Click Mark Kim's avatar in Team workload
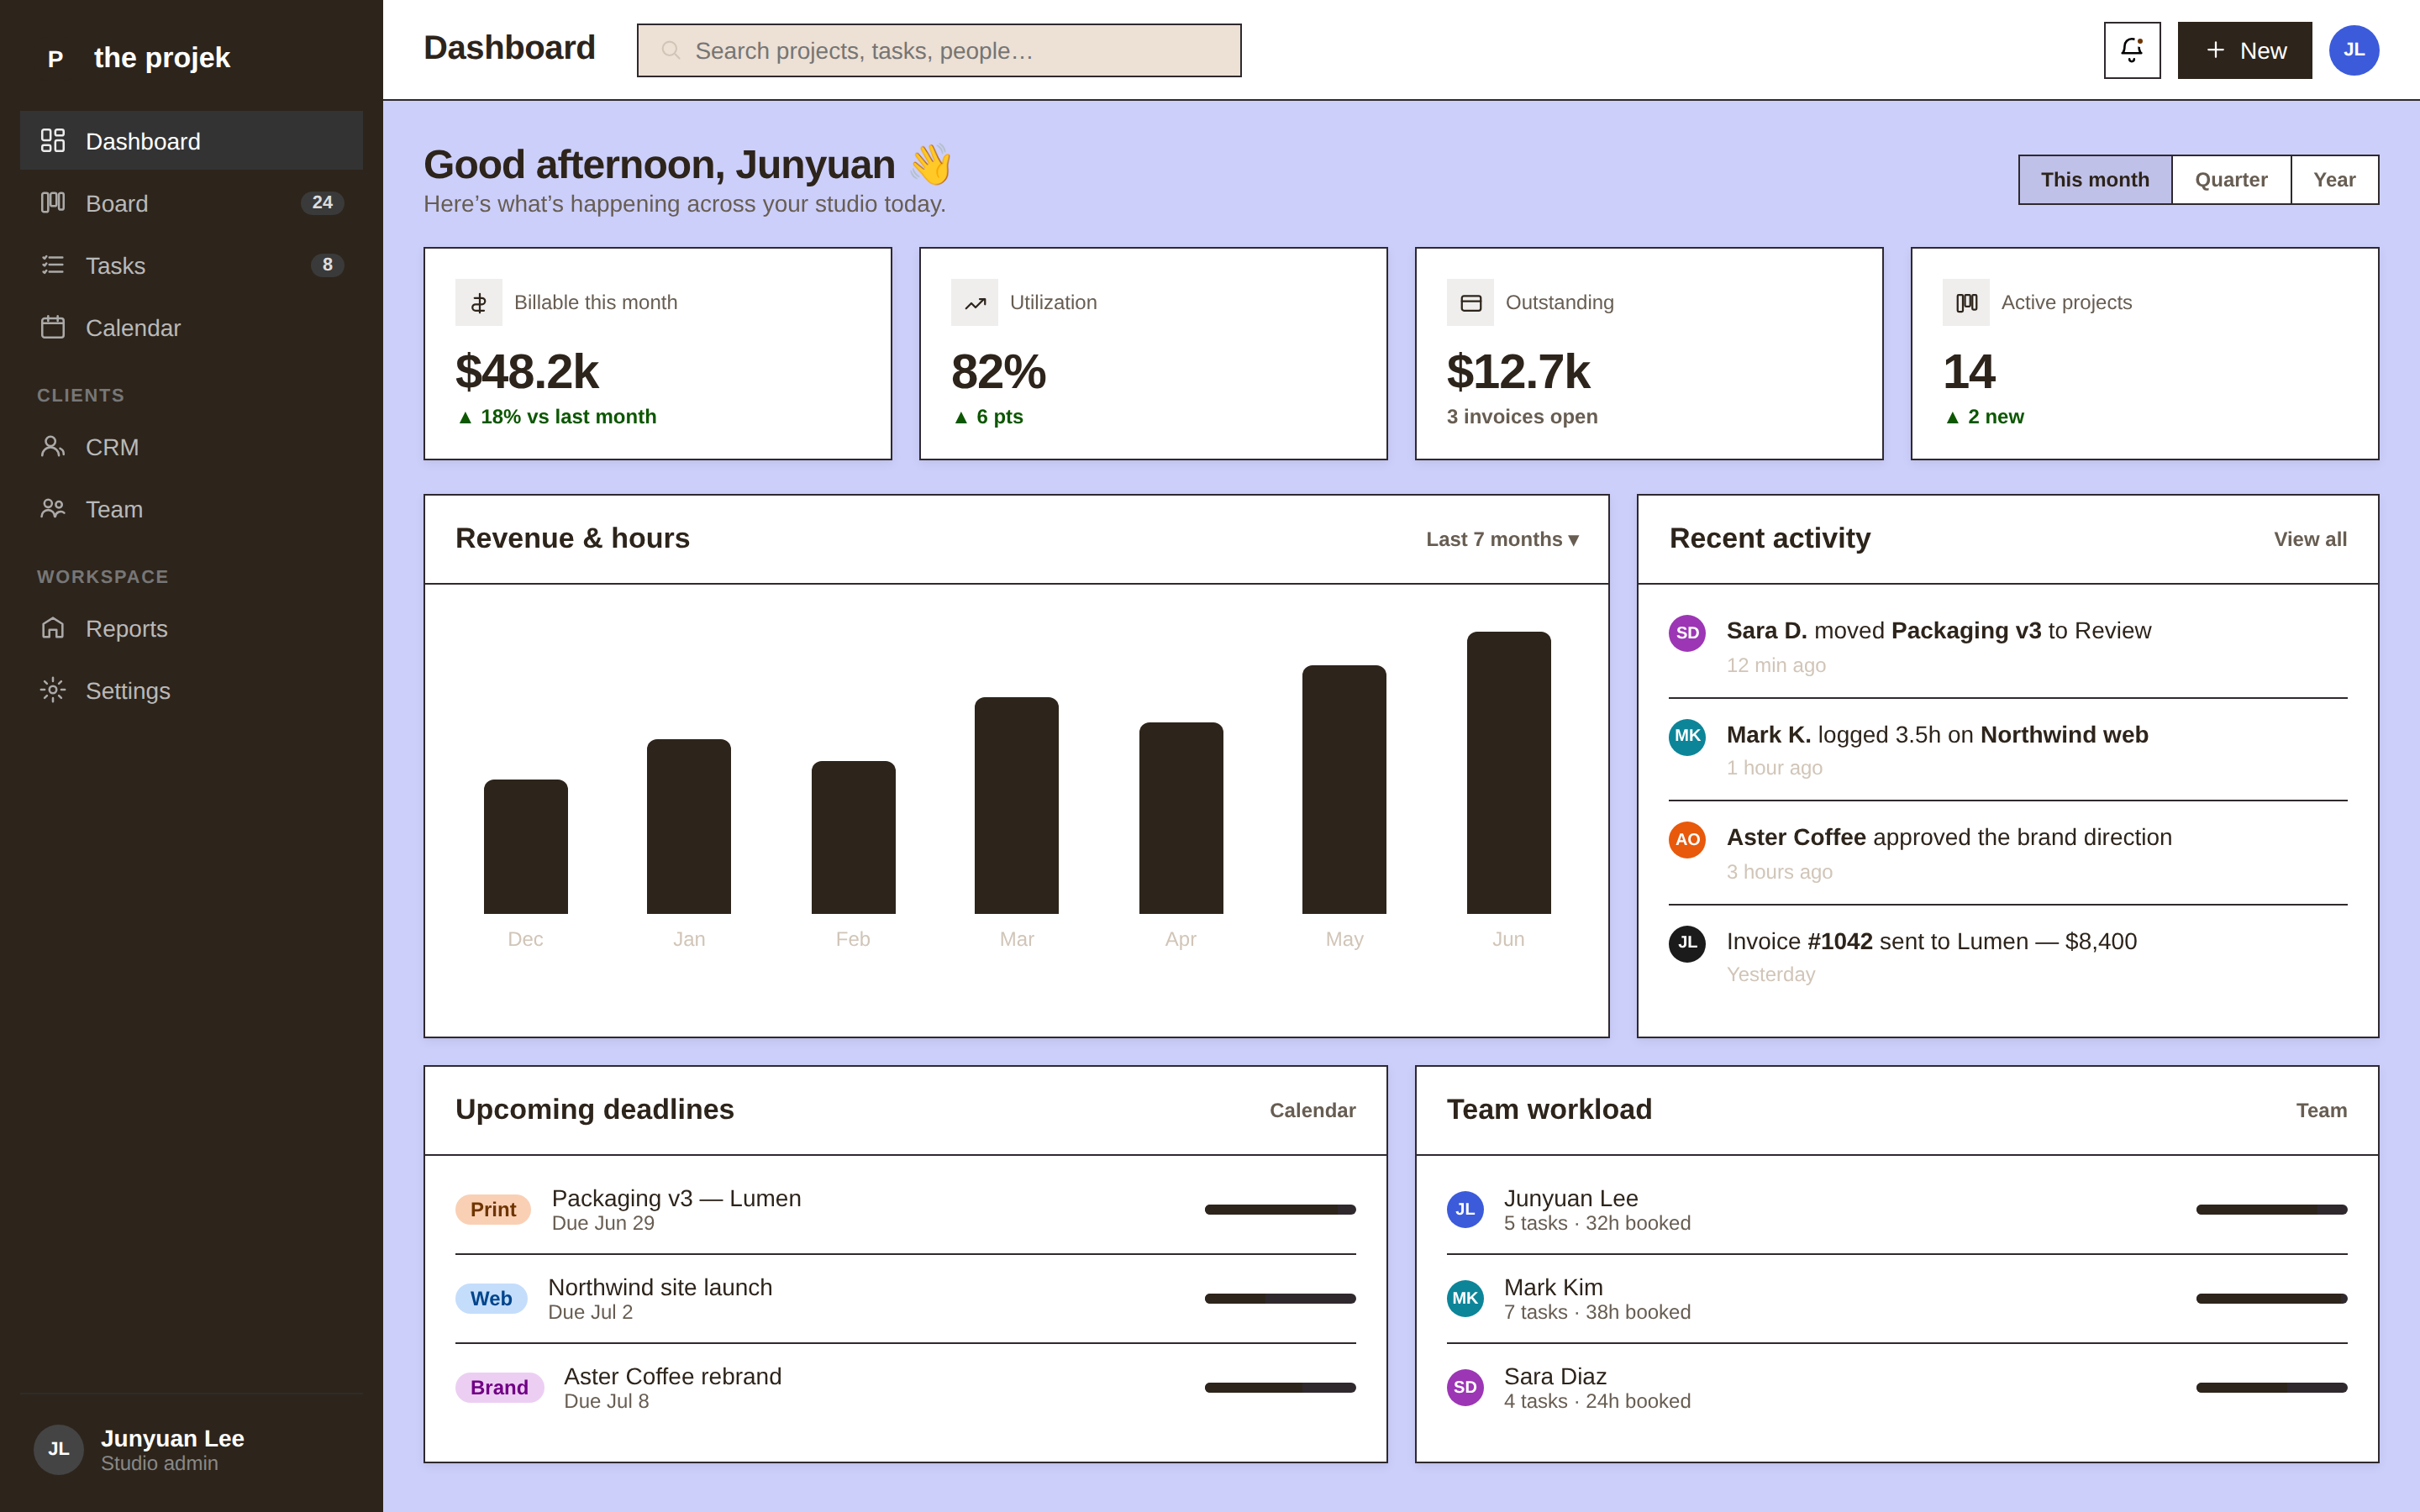The height and width of the screenshot is (1512, 2420). pyautogui.click(x=1465, y=1299)
